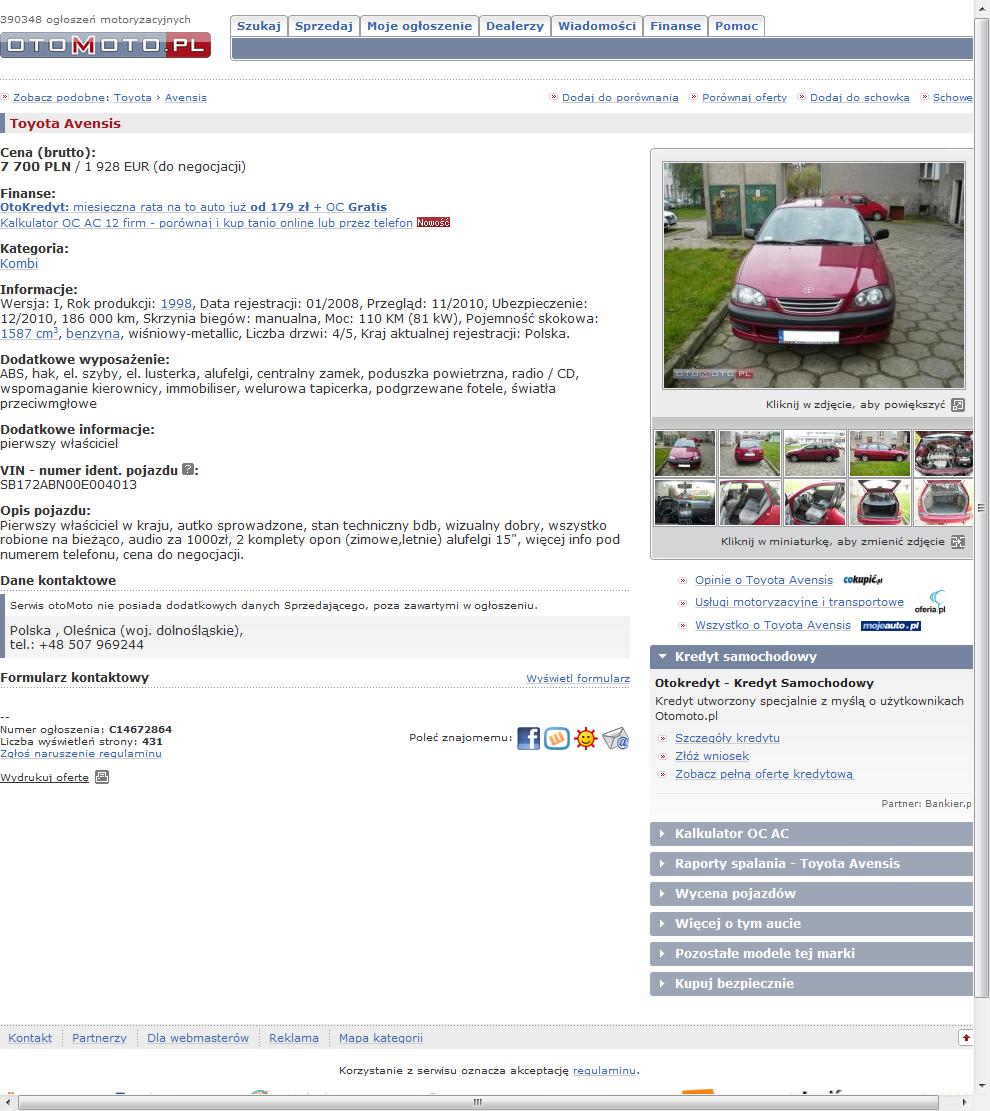This screenshot has width=990, height=1111.
Task: Select the side-view-on-grass thumbnail
Action: pos(879,453)
